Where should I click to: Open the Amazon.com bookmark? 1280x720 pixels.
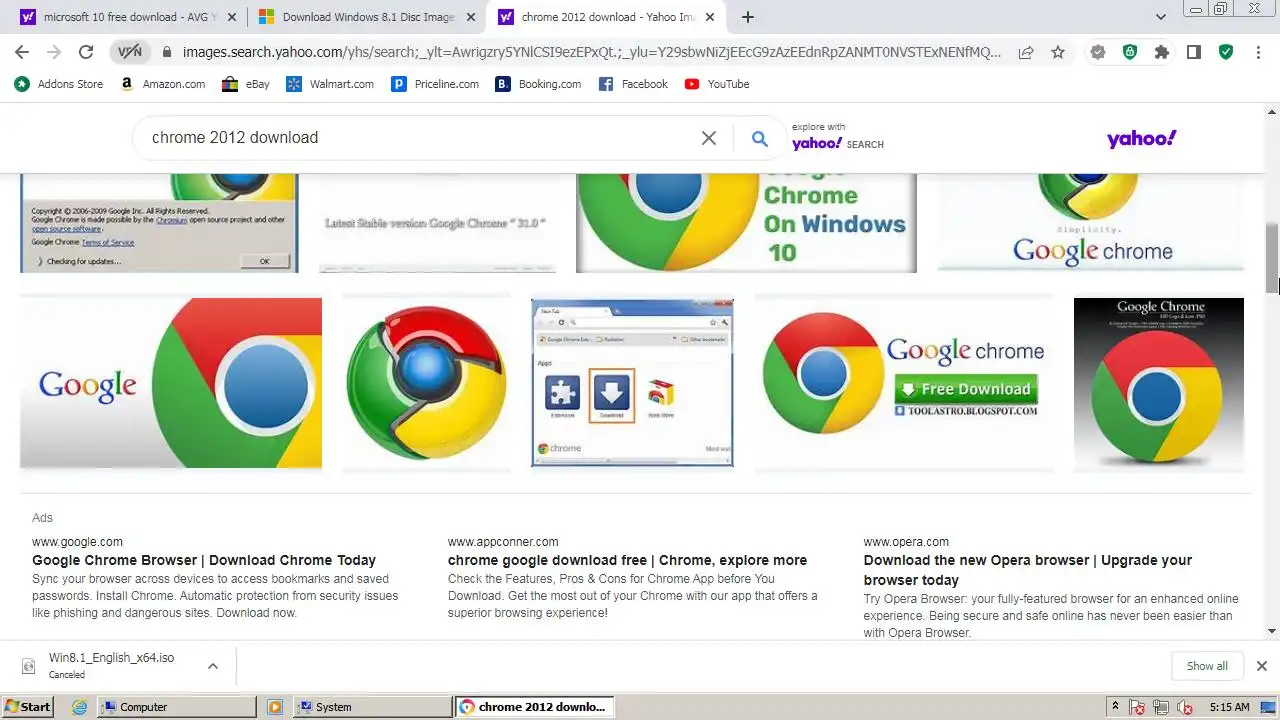coord(162,84)
